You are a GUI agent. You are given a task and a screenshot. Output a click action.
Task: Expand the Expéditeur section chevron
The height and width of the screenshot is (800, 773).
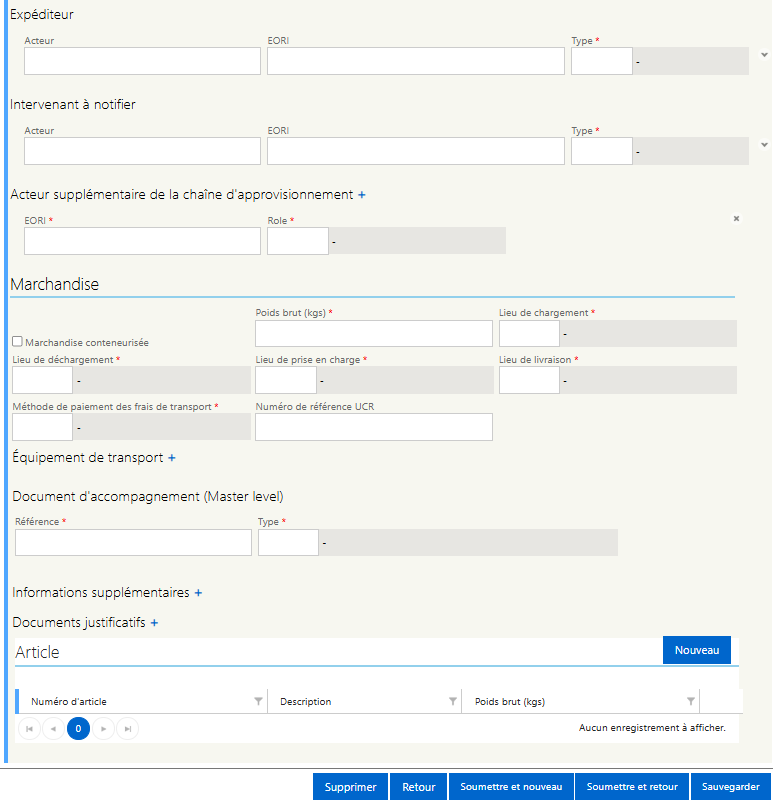click(x=764, y=55)
